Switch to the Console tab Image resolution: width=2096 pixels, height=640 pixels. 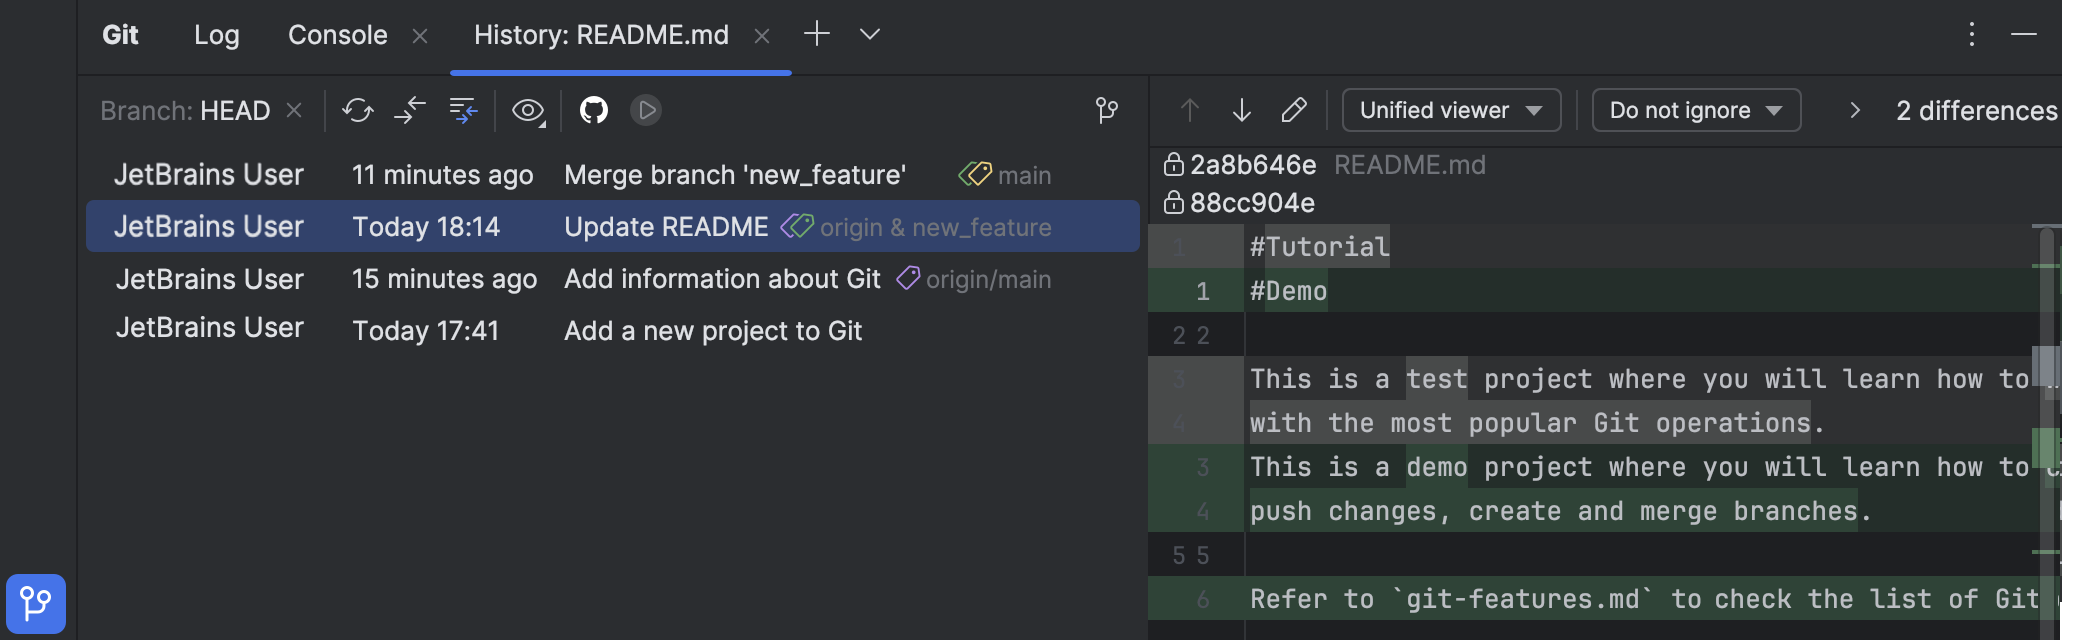point(337,34)
